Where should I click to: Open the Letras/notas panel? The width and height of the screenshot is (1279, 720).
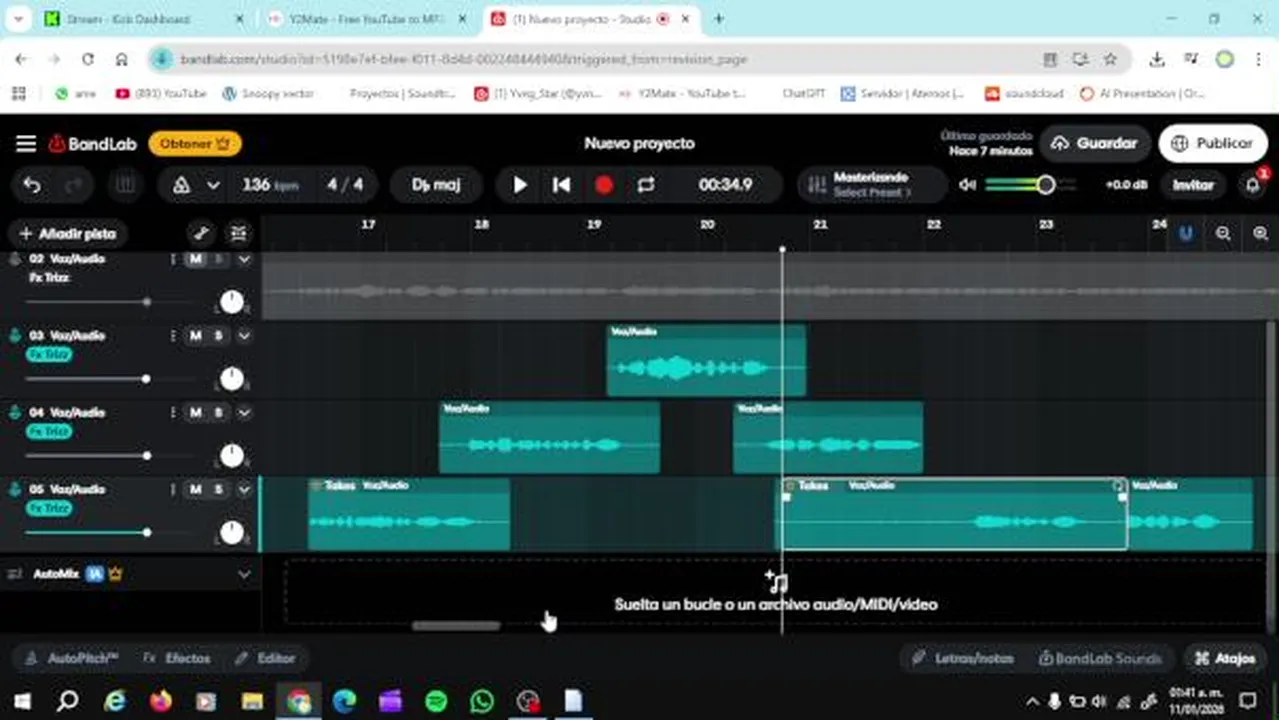(x=963, y=659)
